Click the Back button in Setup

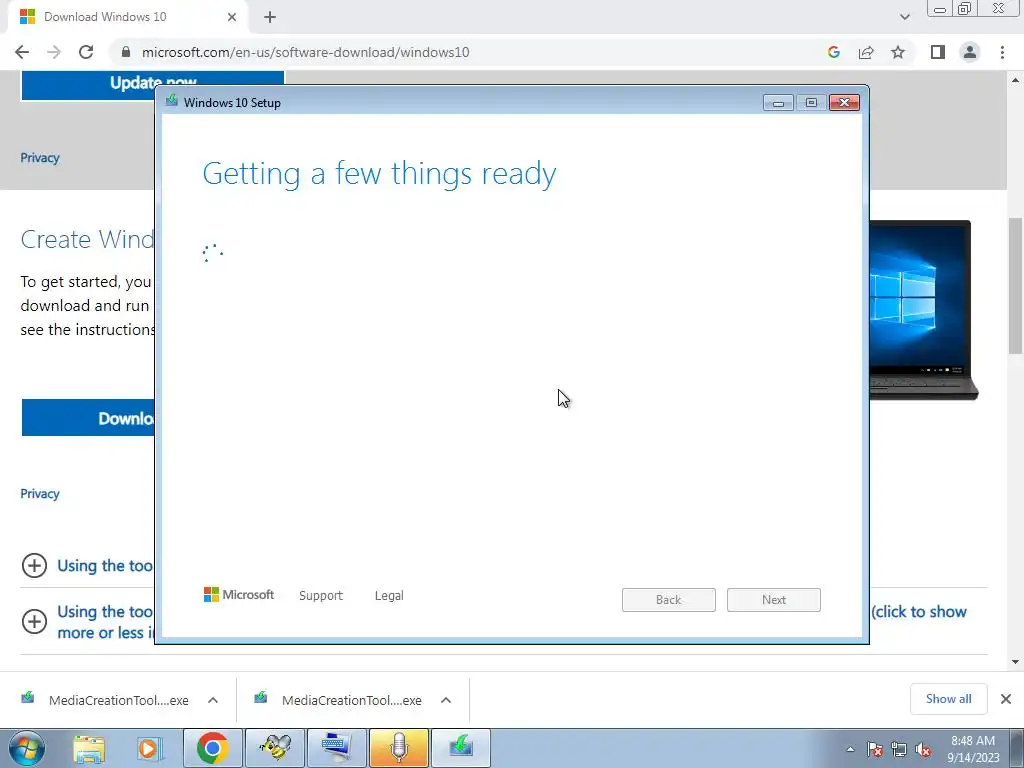tap(669, 600)
